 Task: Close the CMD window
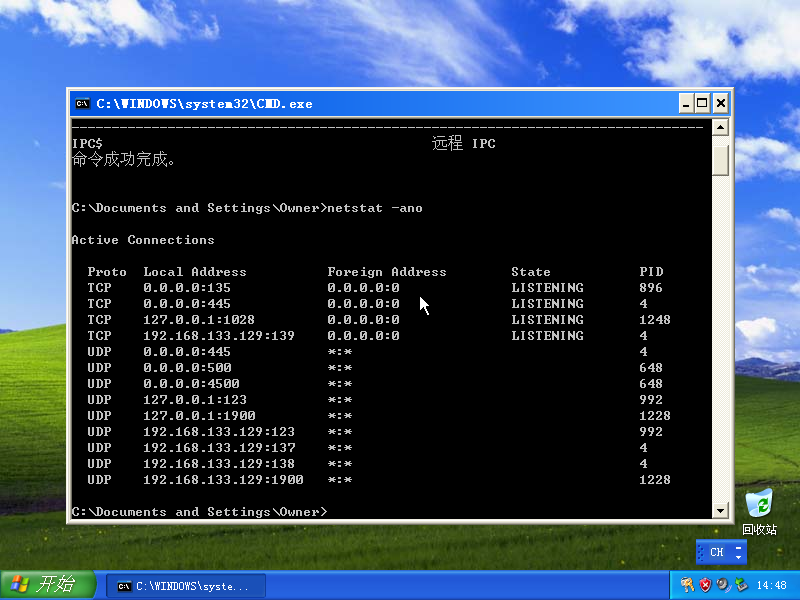pyautogui.click(x=720, y=104)
